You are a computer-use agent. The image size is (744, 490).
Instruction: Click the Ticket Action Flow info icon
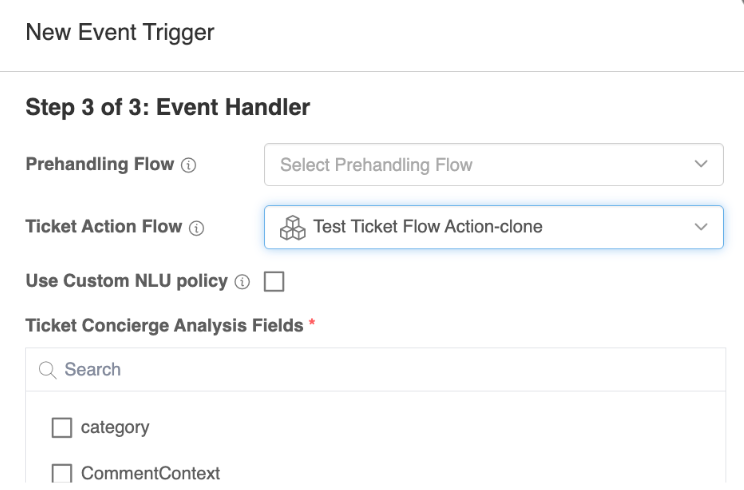196,228
